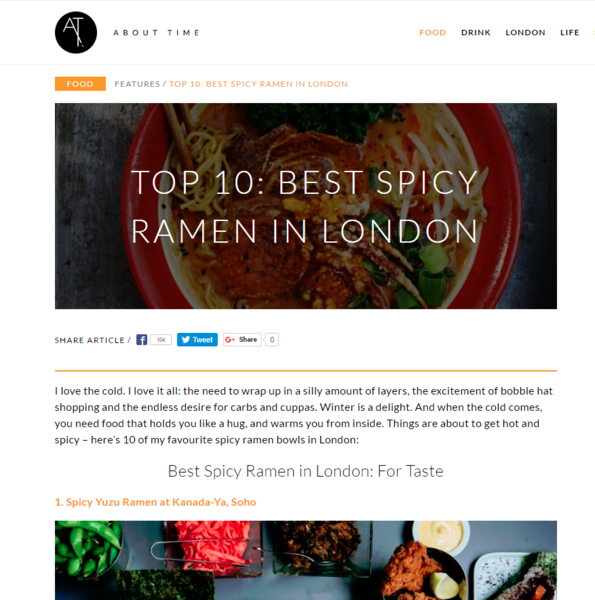Open the Spicy Yuzu Ramen Kanada-Ya link
Screen dimensions: 595x600
155,502
